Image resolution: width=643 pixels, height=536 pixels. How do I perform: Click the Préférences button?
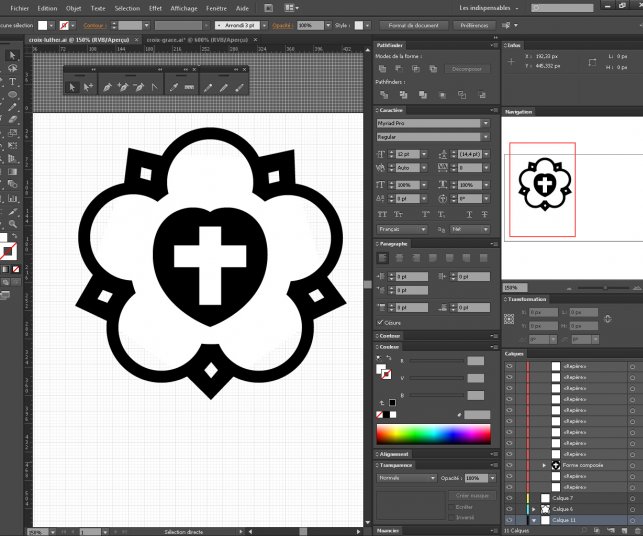click(474, 25)
